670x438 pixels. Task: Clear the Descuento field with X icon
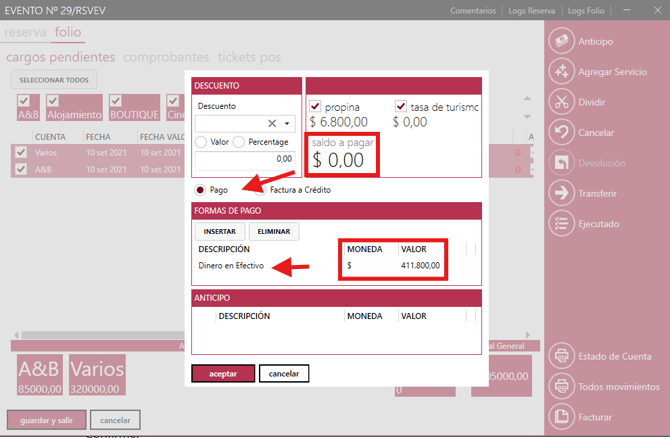(x=272, y=124)
